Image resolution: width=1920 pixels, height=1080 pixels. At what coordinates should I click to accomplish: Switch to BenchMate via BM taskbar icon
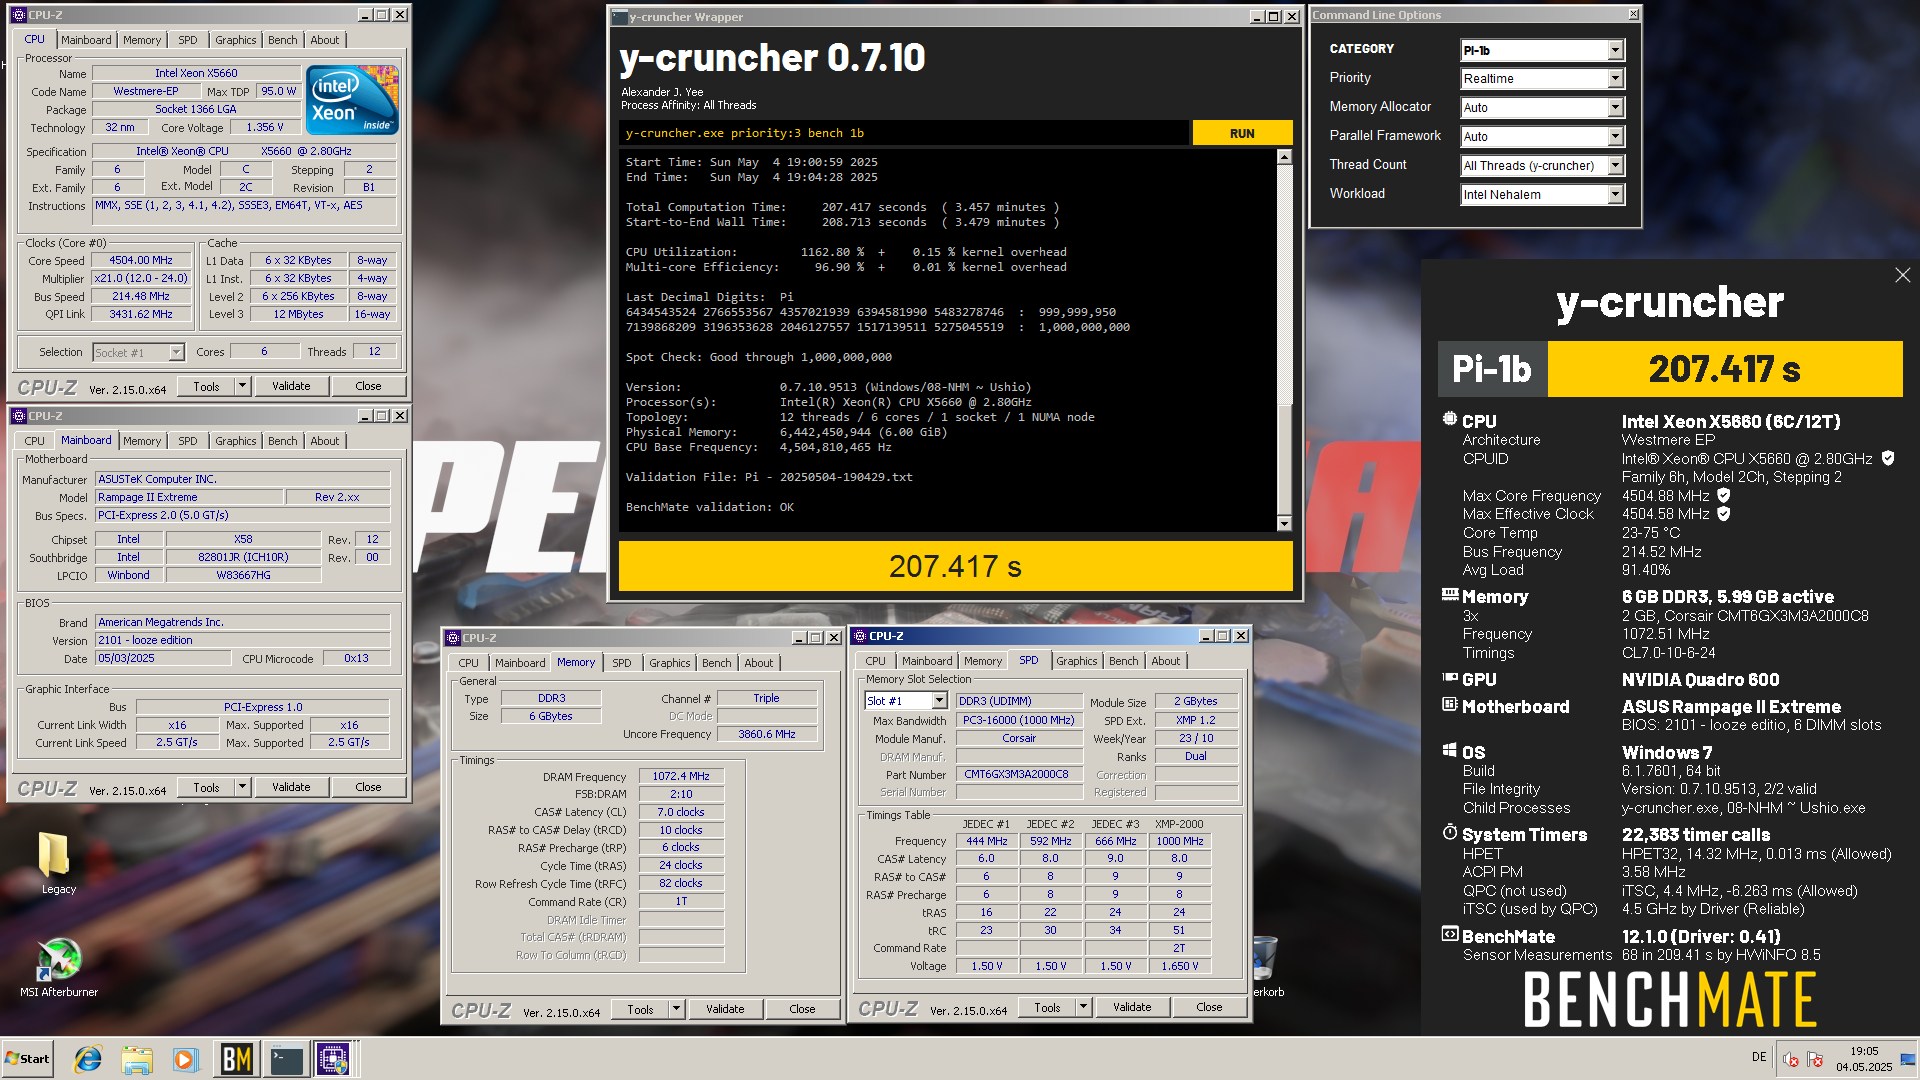coord(236,1059)
